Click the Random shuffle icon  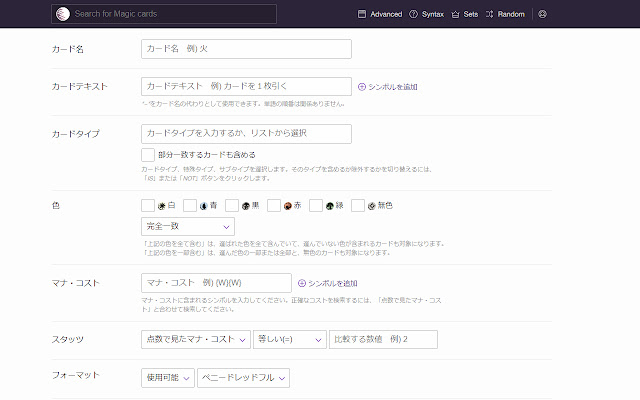click(489, 14)
